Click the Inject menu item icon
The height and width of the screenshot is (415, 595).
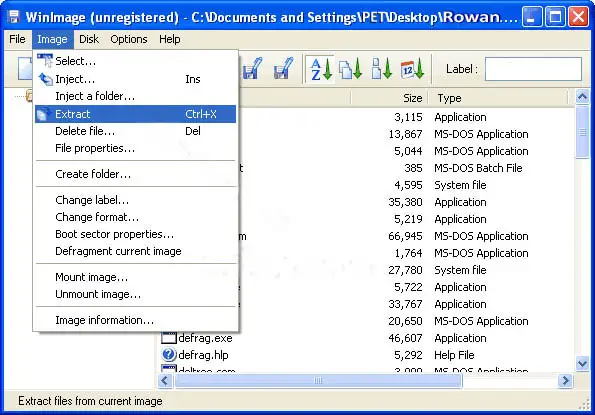pyautogui.click(x=46, y=79)
